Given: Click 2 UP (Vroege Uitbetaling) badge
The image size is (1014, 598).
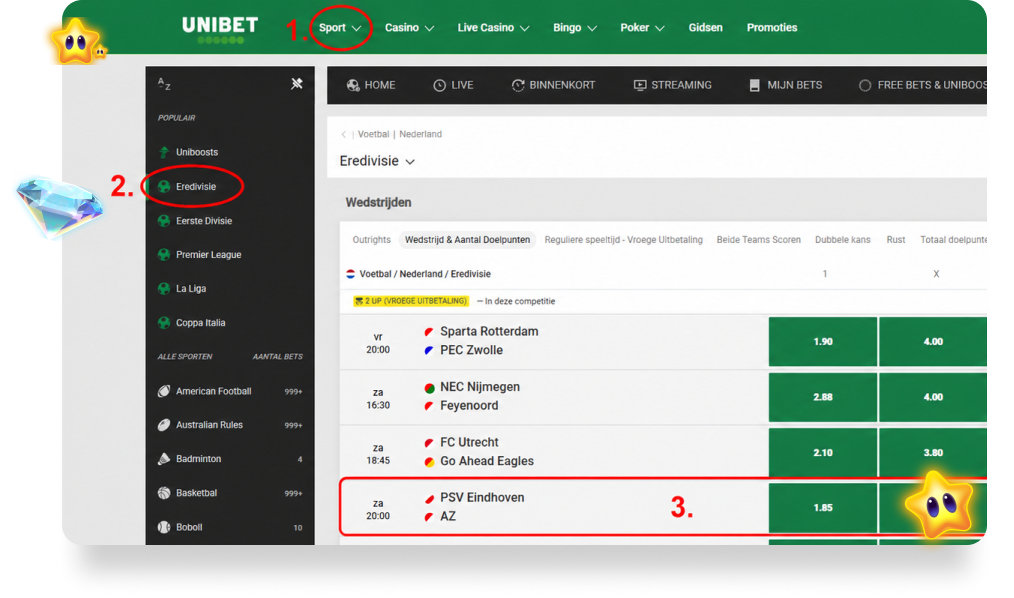Looking at the screenshot, I should click(x=411, y=301).
